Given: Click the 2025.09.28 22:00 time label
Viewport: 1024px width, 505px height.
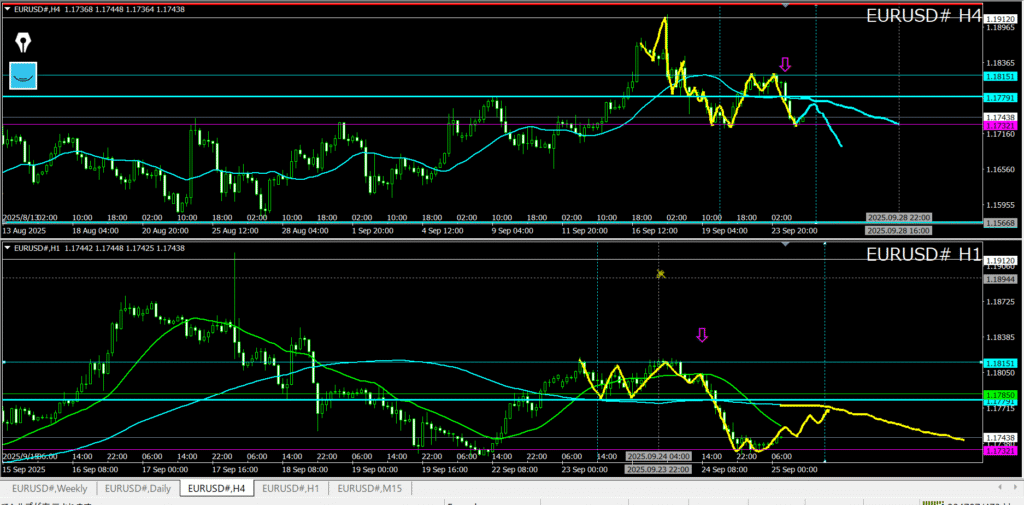Looking at the screenshot, I should tap(898, 218).
